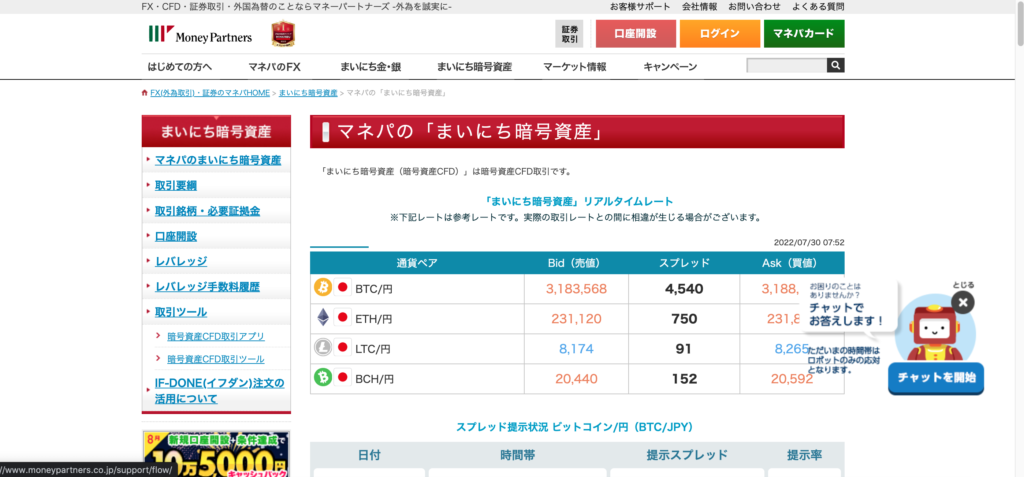This screenshot has height=477, width=1024.
Task: Open はじめての方へ menu
Action: pyautogui.click(x=180, y=67)
